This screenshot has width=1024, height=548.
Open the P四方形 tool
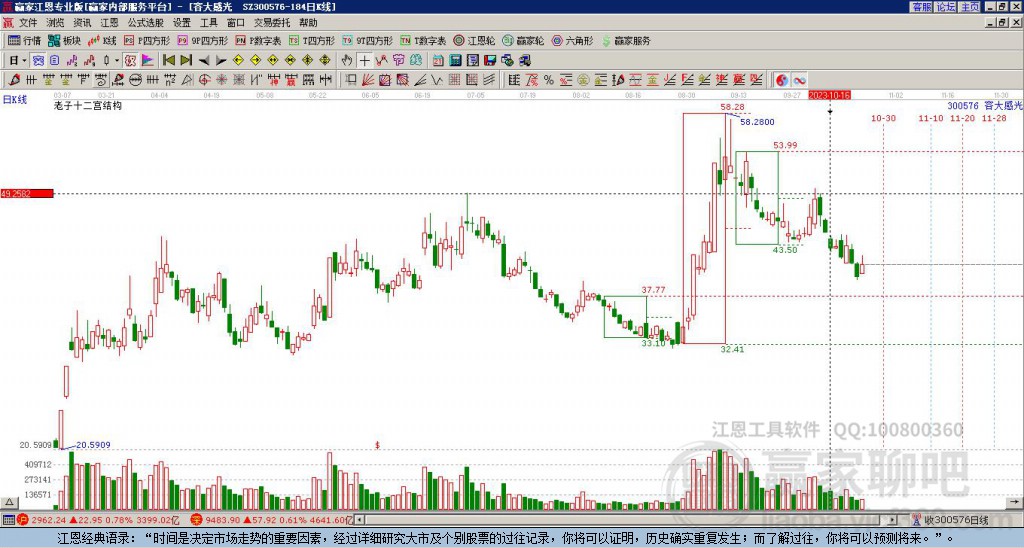click(147, 40)
